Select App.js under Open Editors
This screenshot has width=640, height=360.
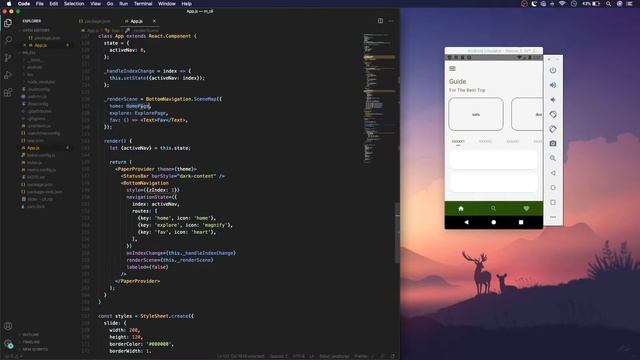40,45
